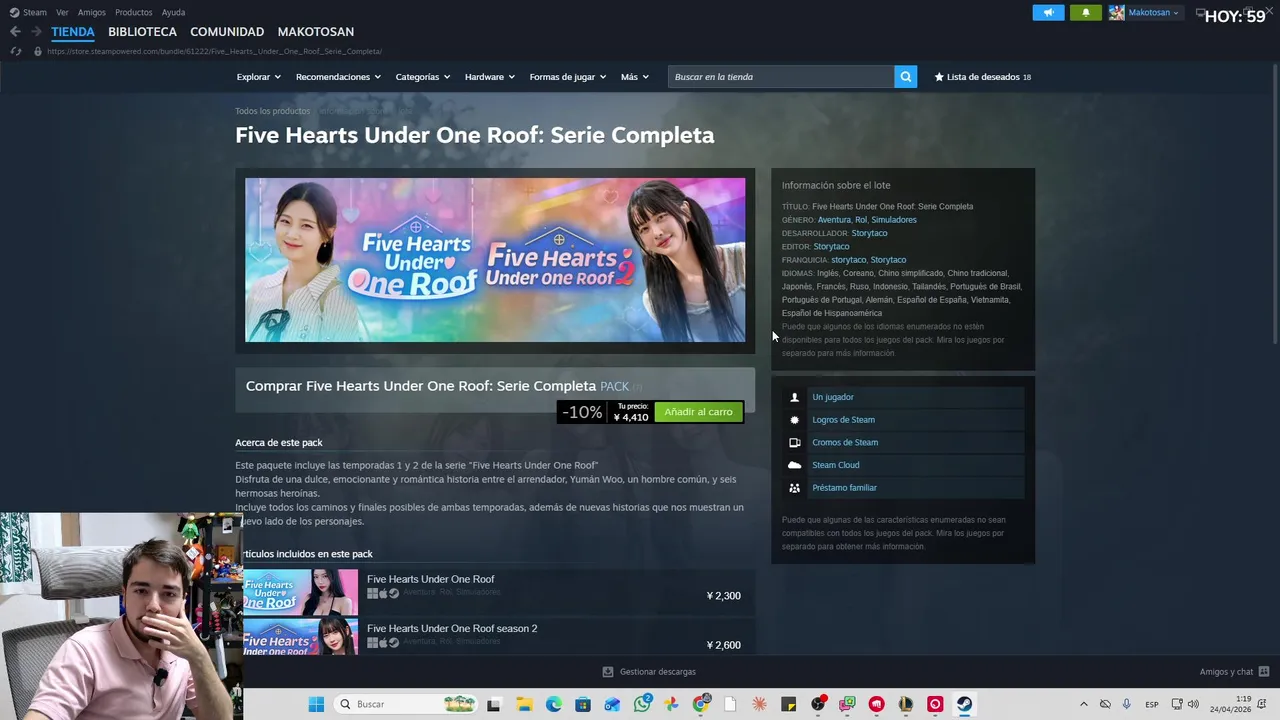
Task: Open the Logros de Steam feature link
Action: 843,420
